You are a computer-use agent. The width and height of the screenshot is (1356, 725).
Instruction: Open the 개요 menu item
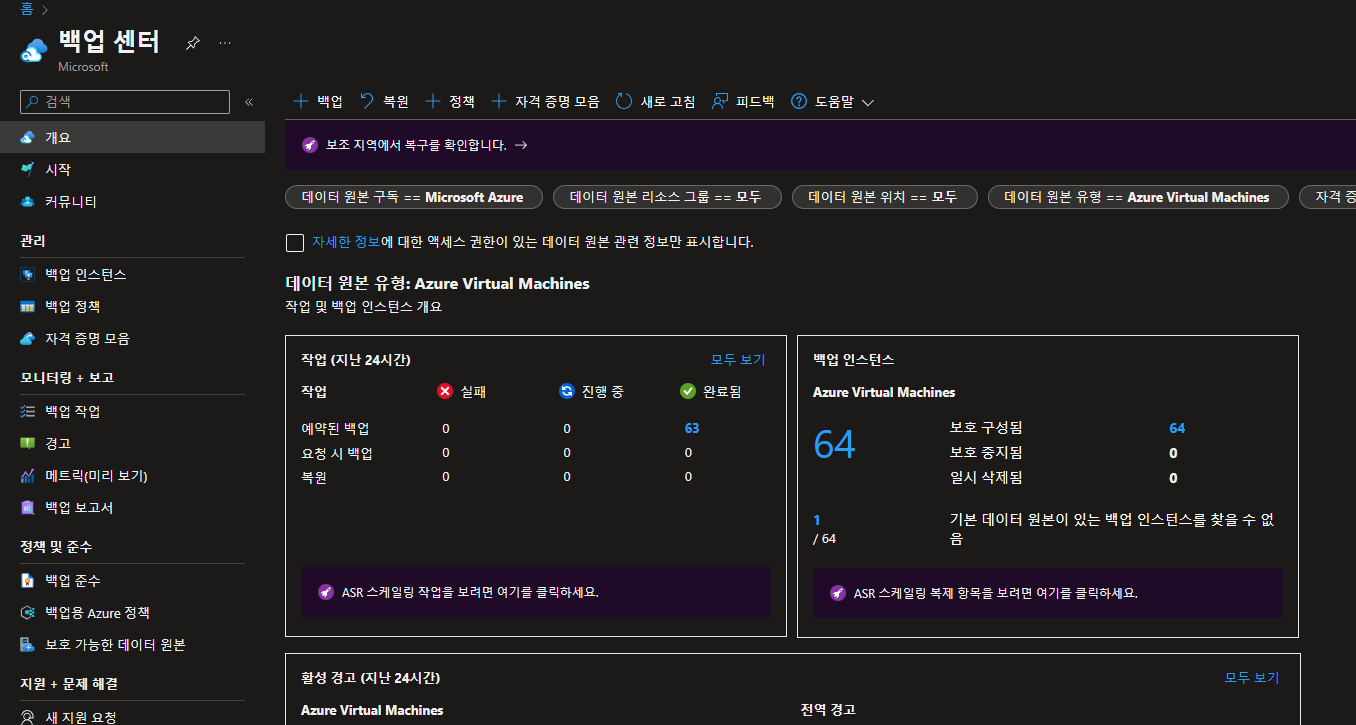click(132, 138)
